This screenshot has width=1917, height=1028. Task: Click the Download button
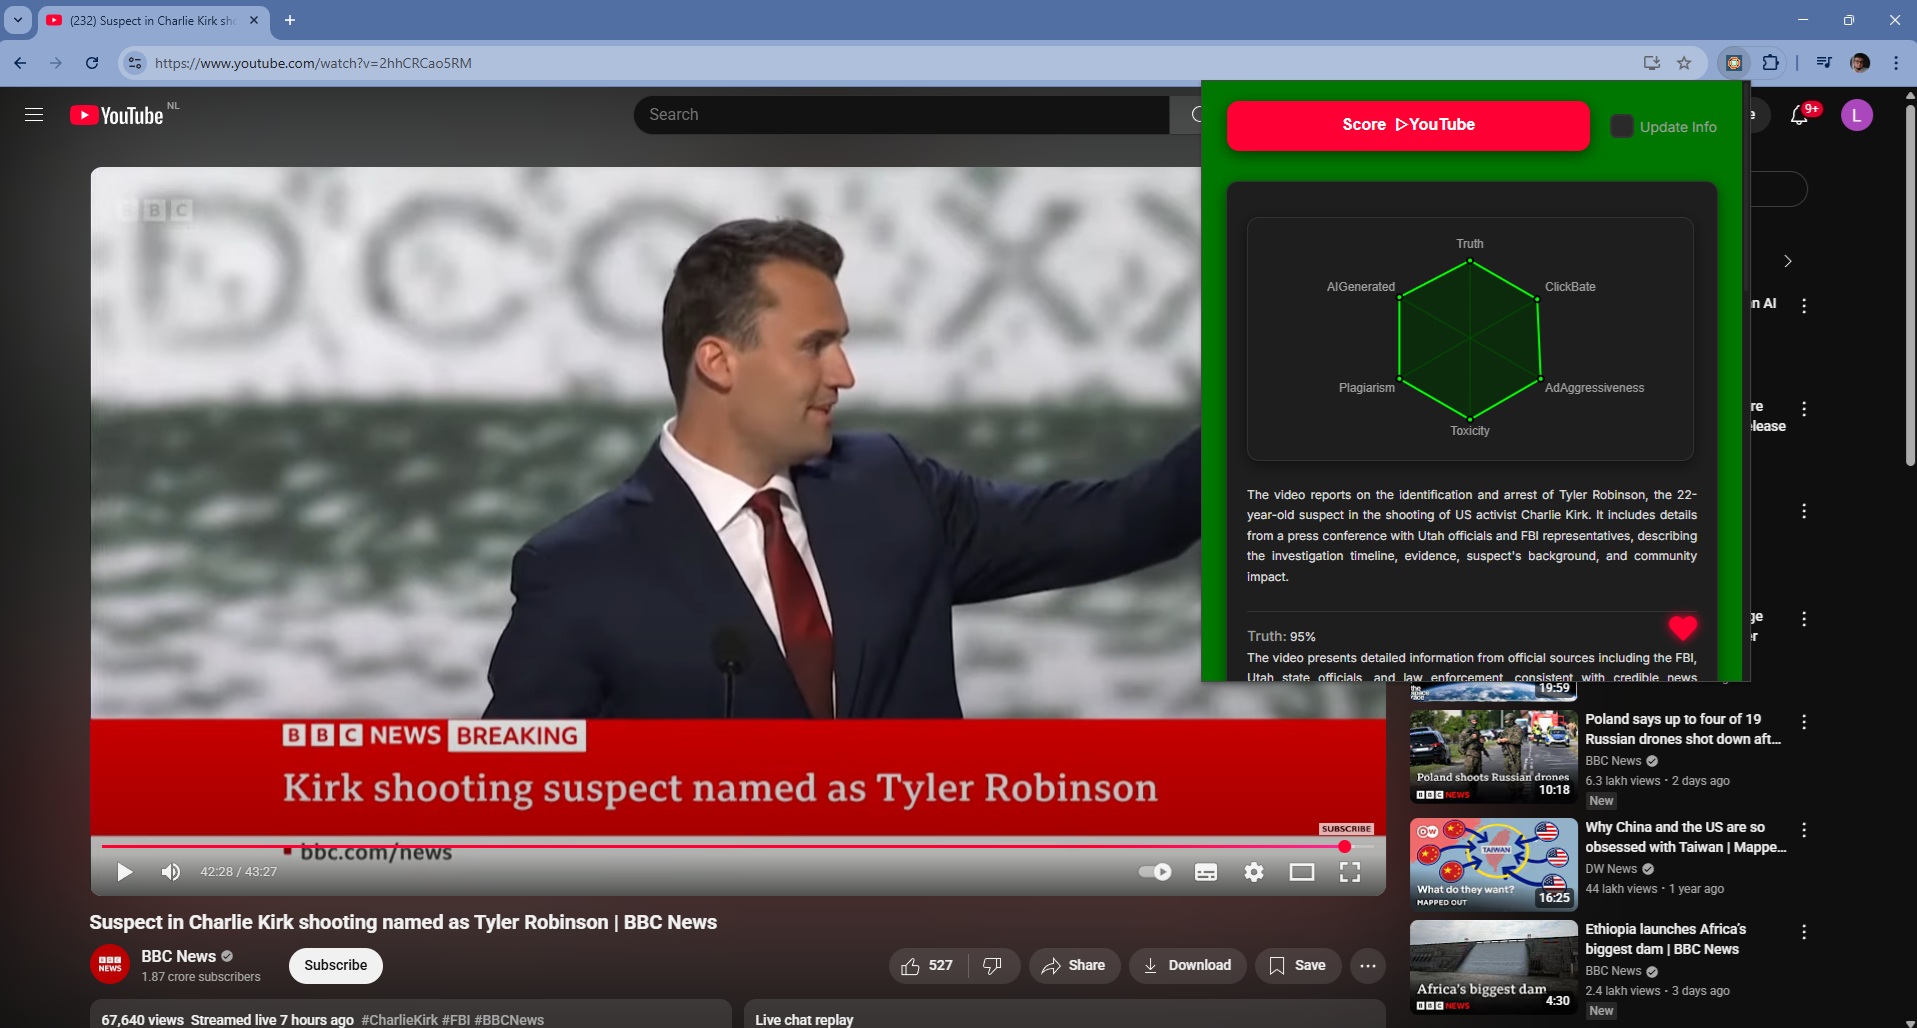coord(1187,965)
